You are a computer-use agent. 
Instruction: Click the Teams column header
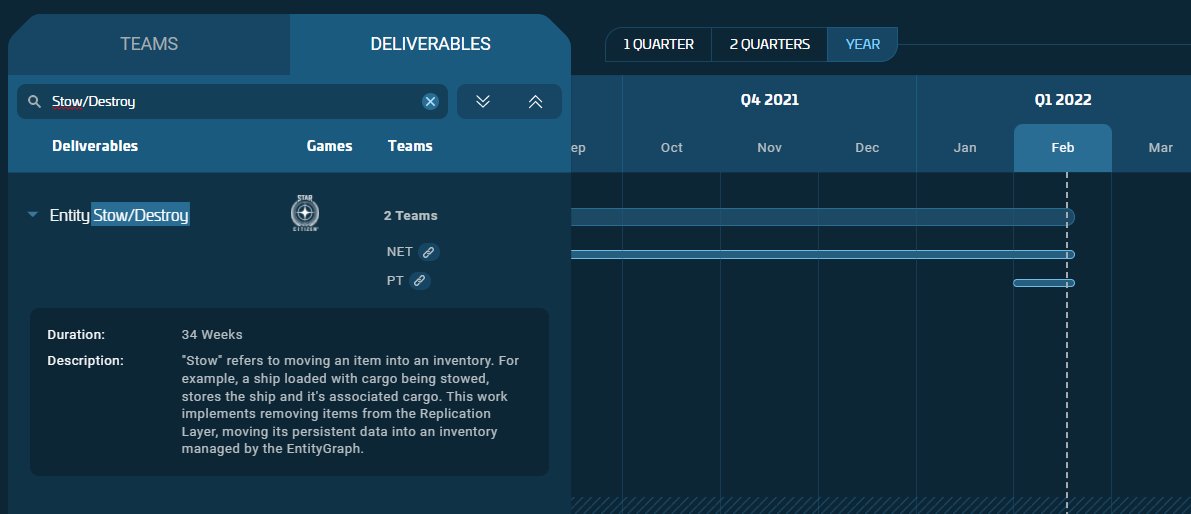click(410, 146)
